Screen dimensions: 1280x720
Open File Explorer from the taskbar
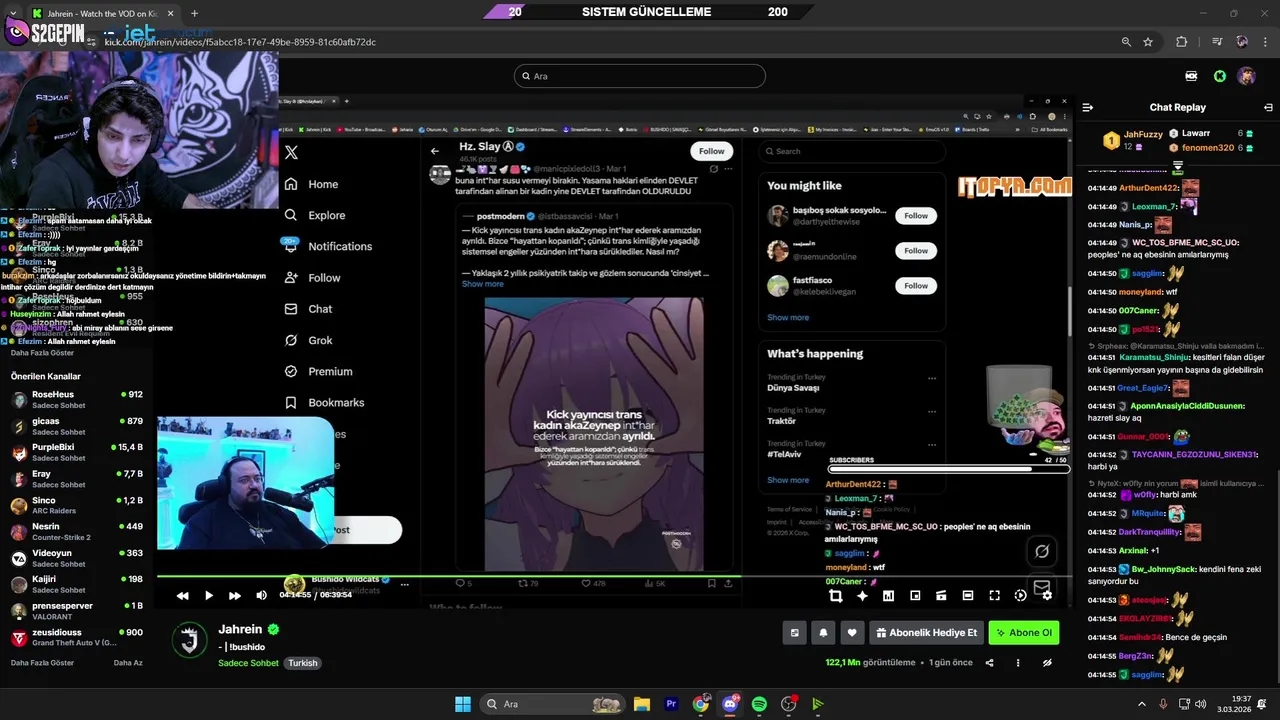(642, 704)
